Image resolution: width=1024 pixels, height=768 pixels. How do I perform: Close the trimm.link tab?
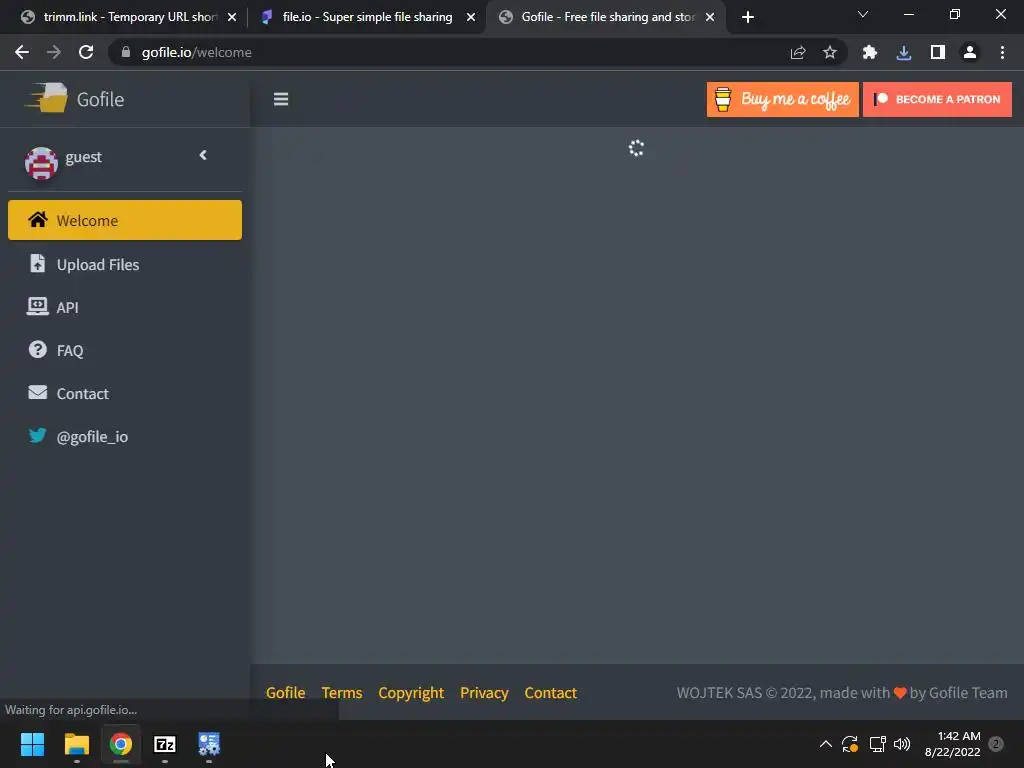232,17
